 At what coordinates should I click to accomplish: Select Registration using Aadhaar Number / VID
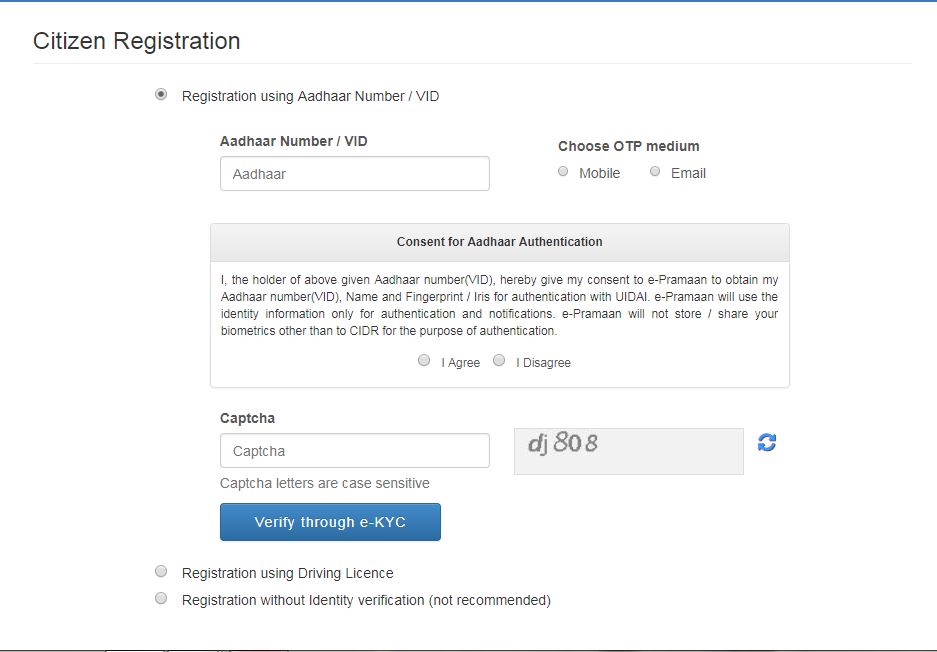tap(161, 95)
